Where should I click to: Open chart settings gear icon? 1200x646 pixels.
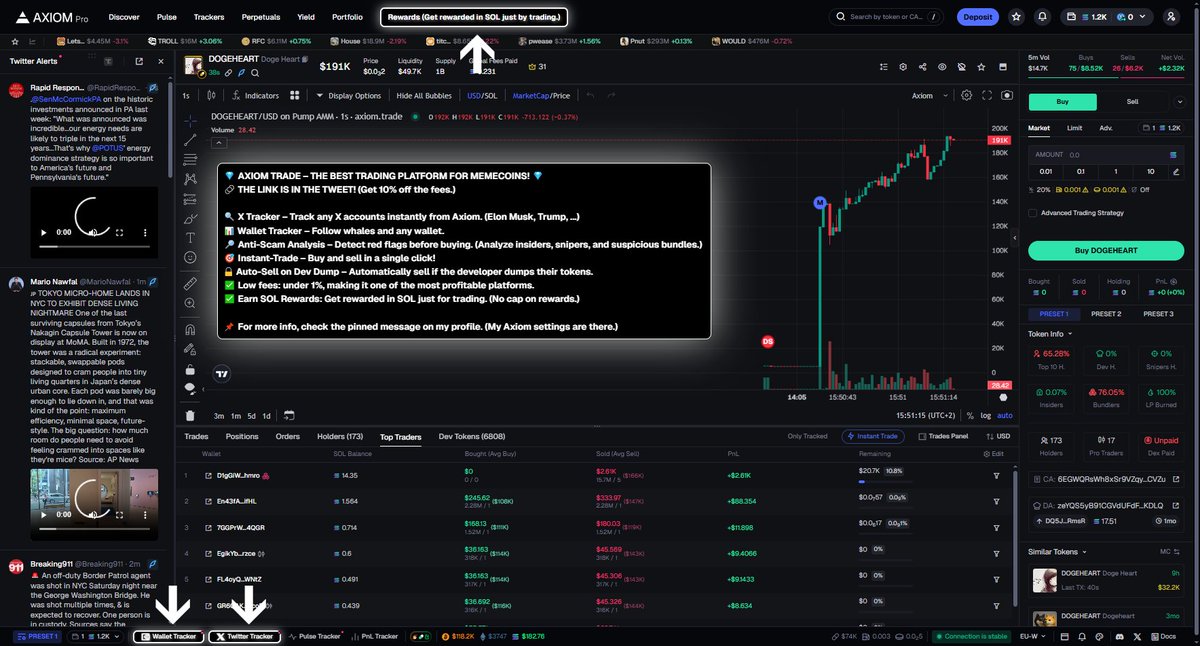(x=966, y=96)
